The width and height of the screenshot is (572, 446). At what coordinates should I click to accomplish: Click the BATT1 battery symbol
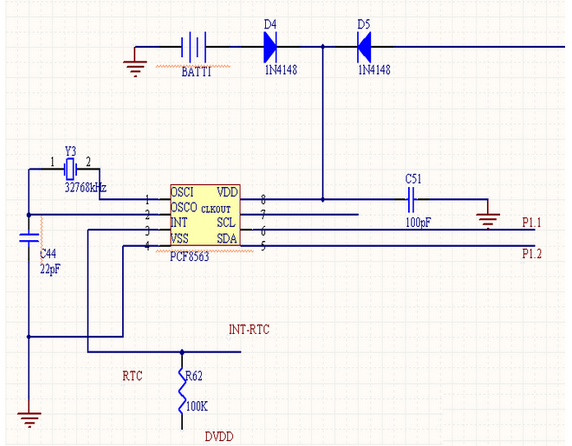pos(194,47)
